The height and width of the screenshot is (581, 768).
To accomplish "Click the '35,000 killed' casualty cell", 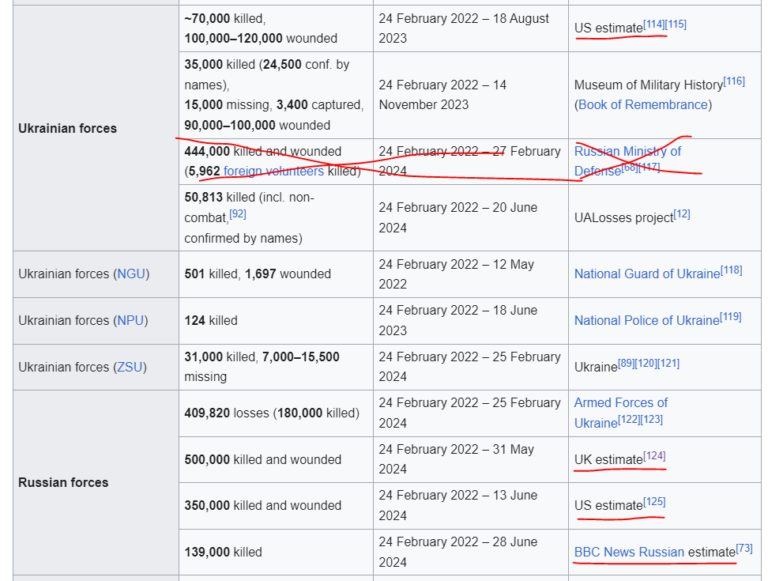I will [x=276, y=95].
